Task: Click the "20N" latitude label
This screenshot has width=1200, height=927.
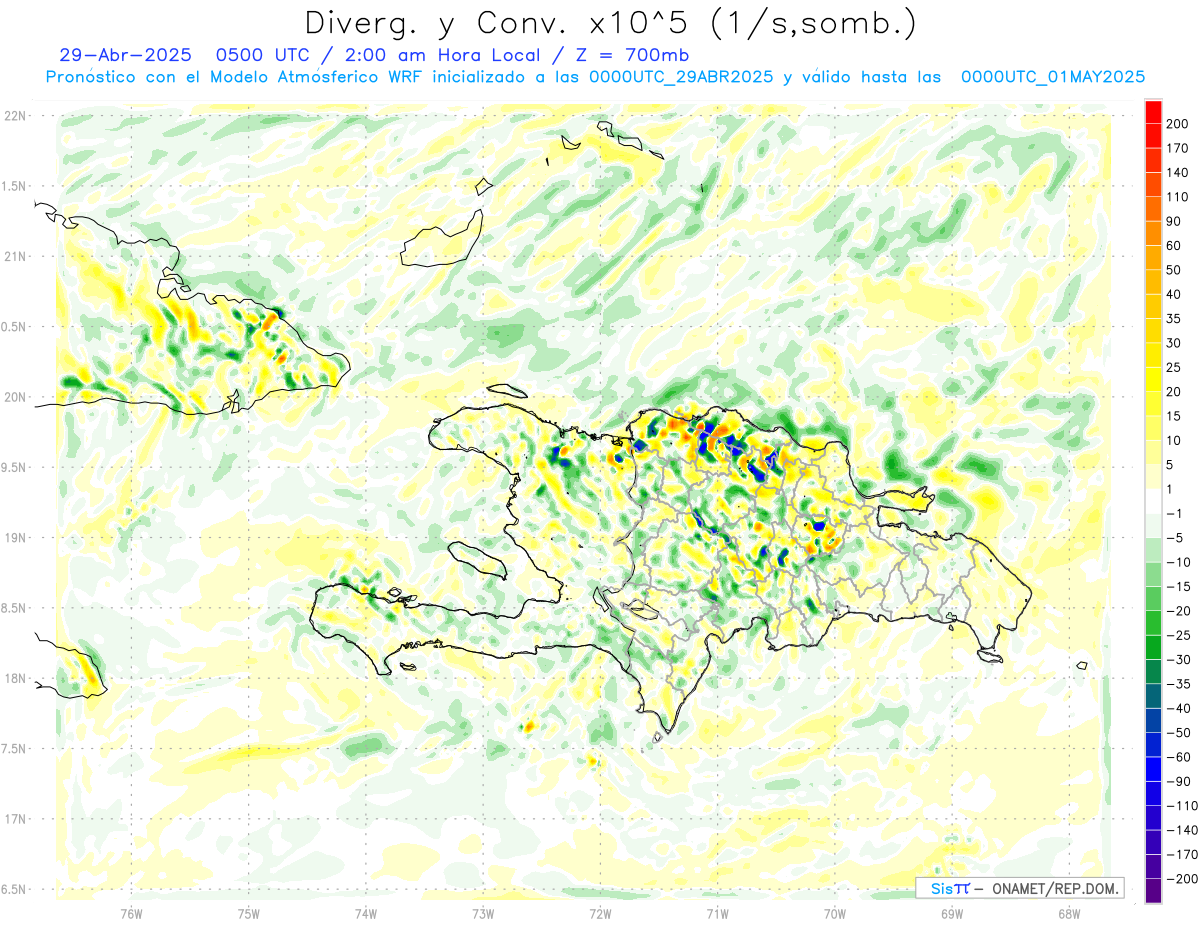Action: [15, 397]
